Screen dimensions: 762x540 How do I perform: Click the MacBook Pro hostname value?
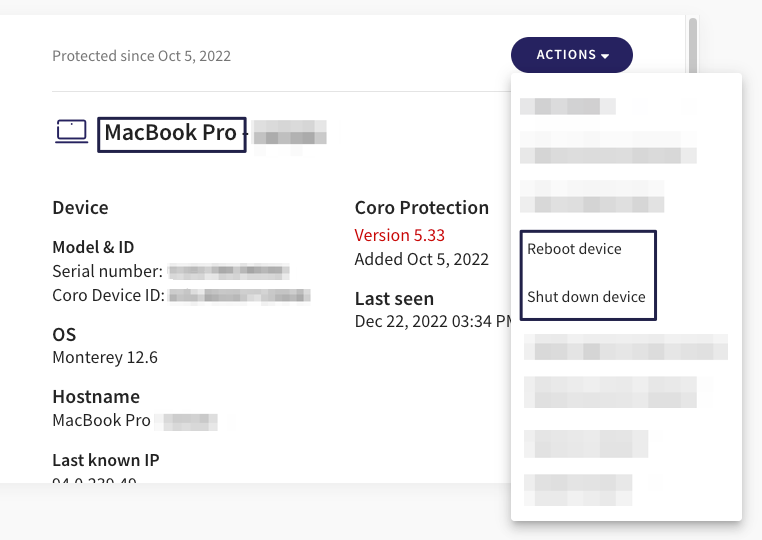[x=101, y=420]
